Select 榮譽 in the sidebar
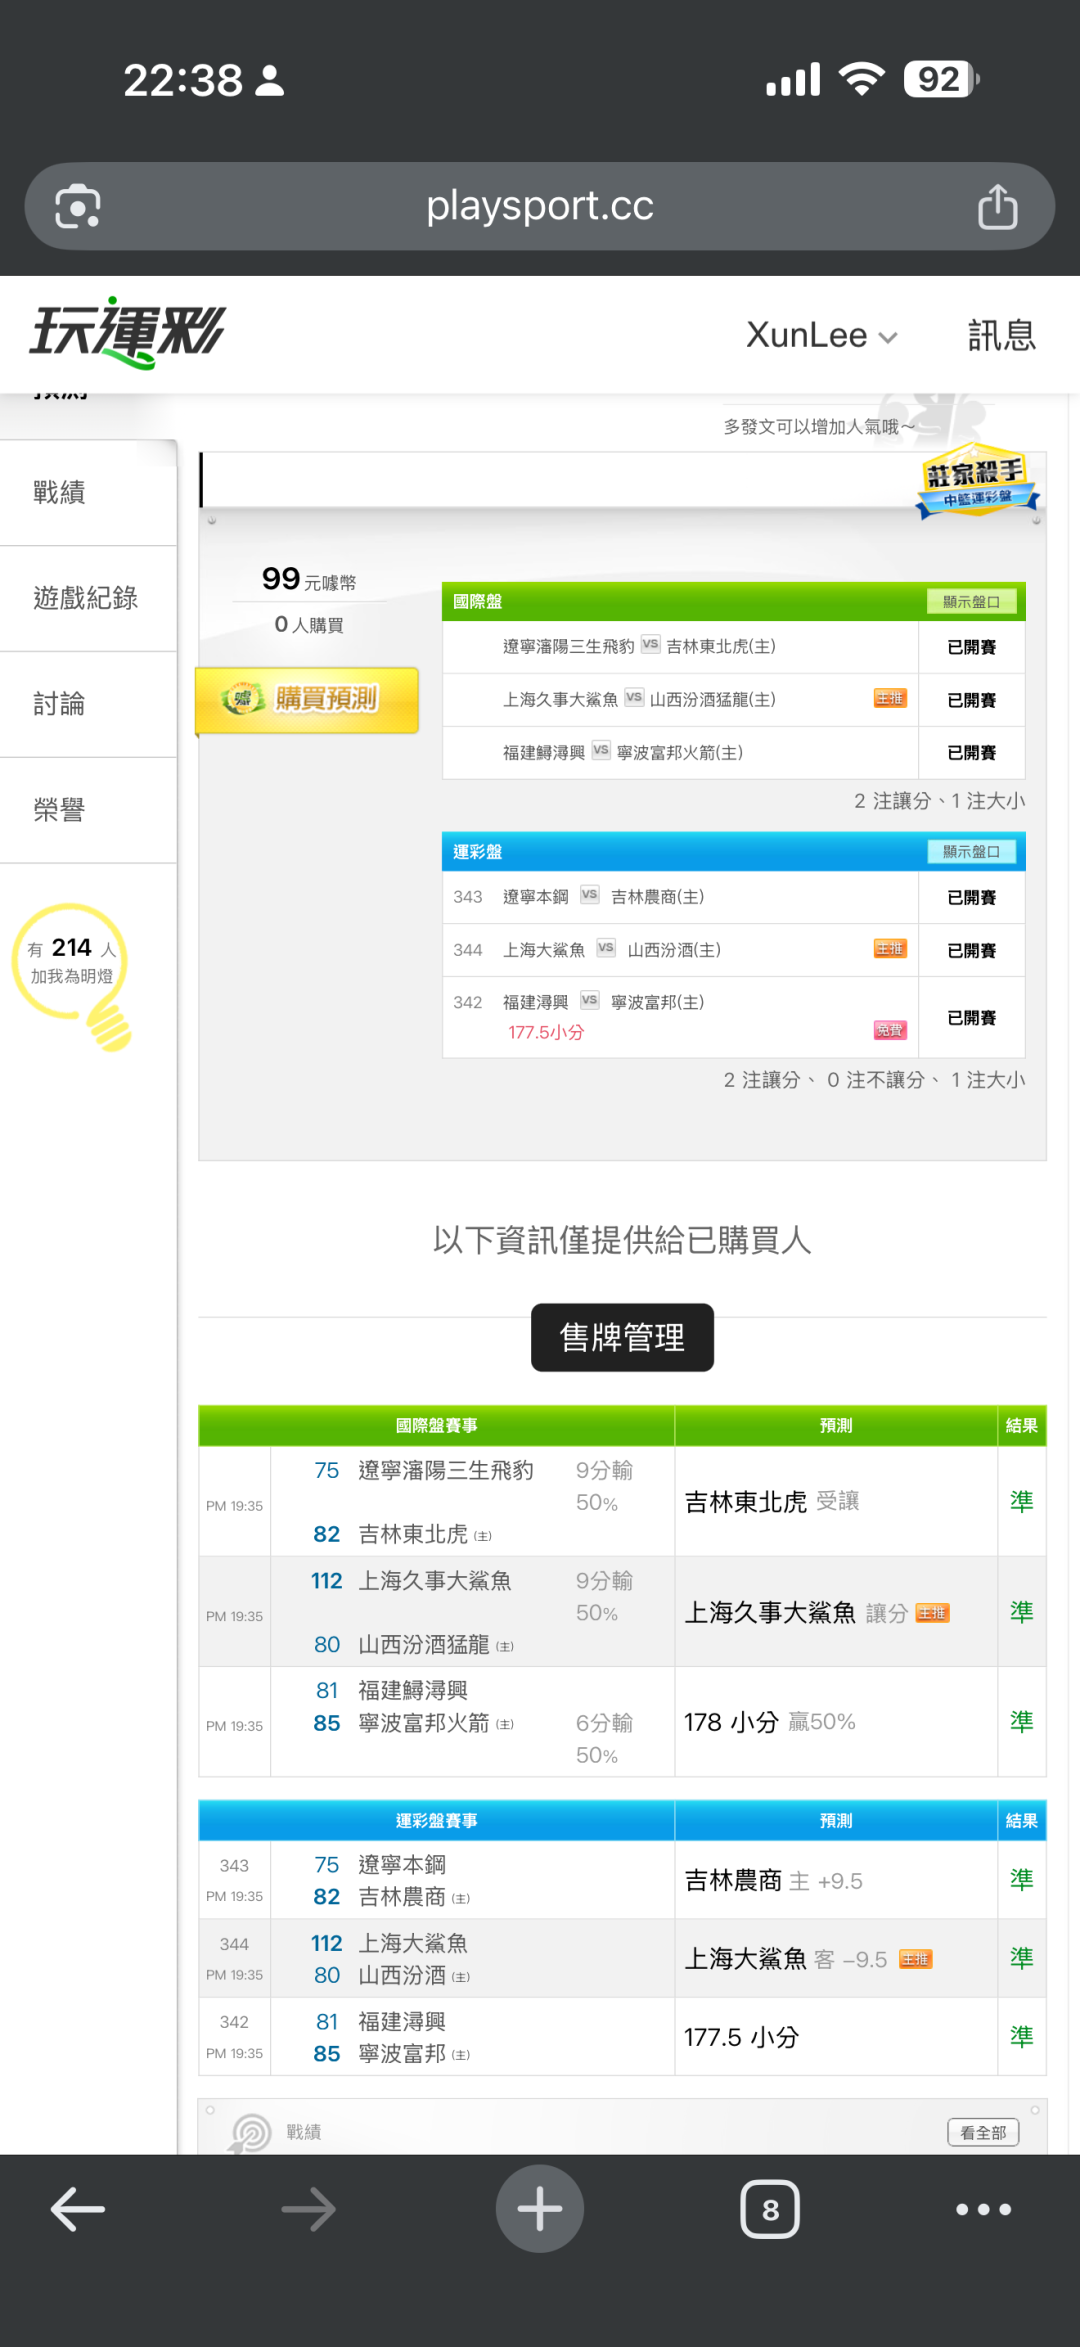 [60, 811]
